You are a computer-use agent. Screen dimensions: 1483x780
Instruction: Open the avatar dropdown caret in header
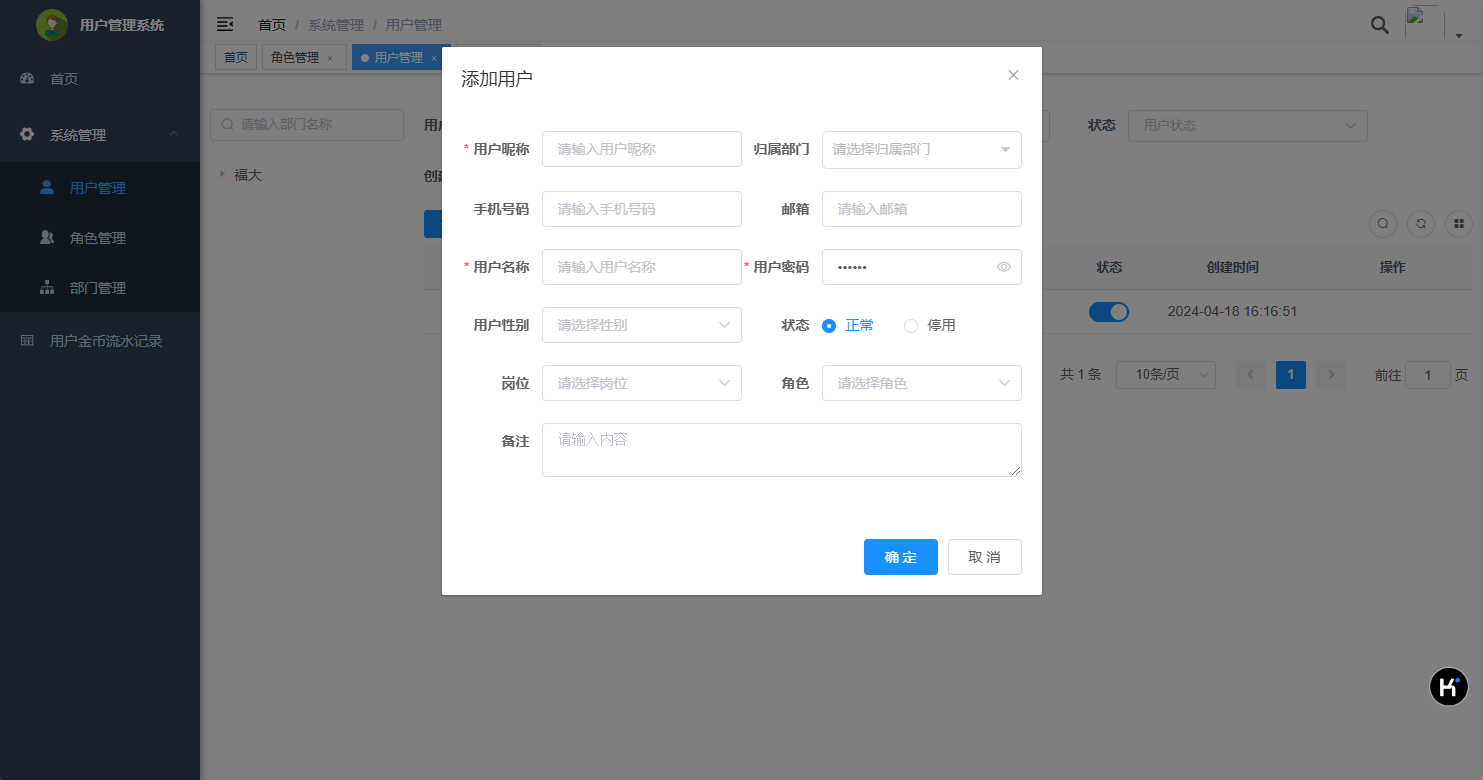click(1459, 36)
